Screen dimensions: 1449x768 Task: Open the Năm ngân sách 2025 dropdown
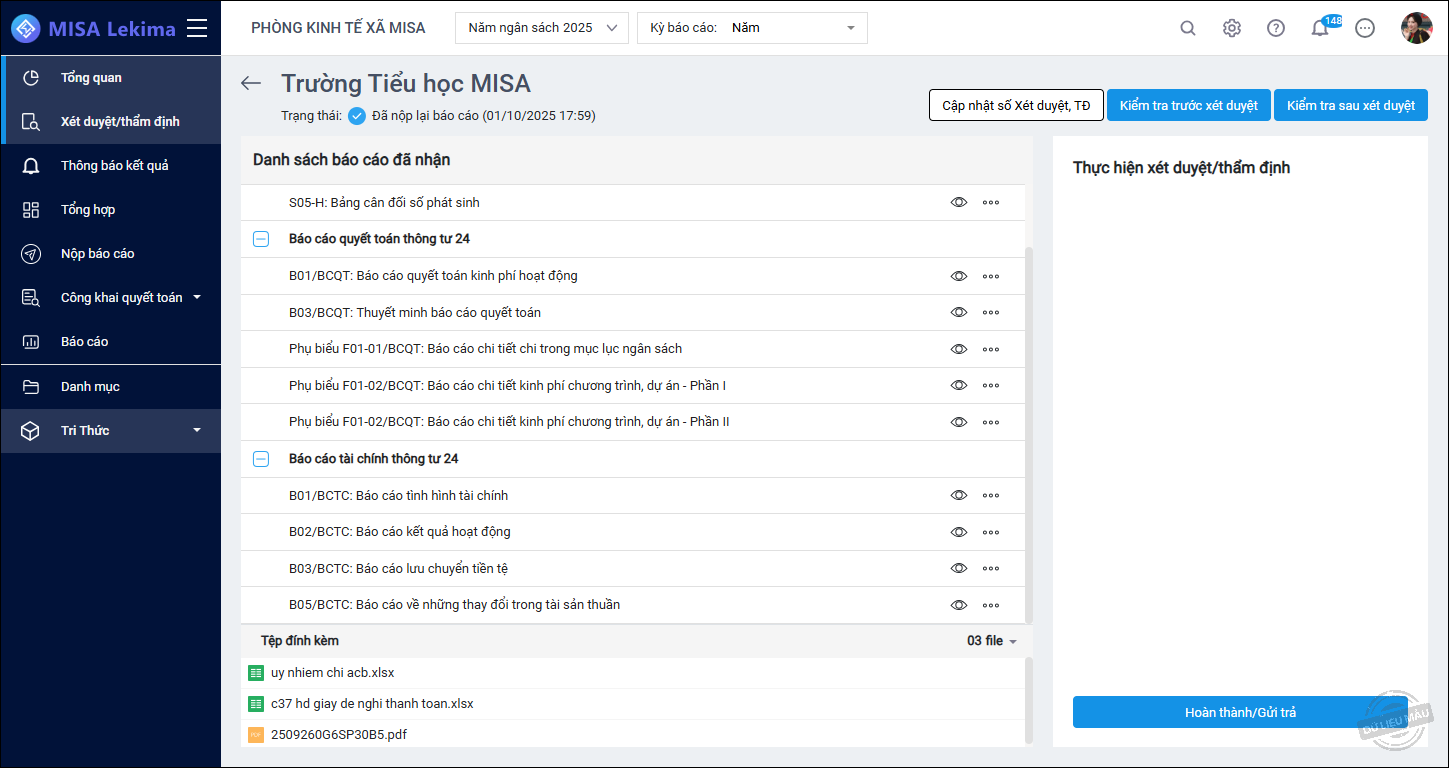click(x=542, y=28)
